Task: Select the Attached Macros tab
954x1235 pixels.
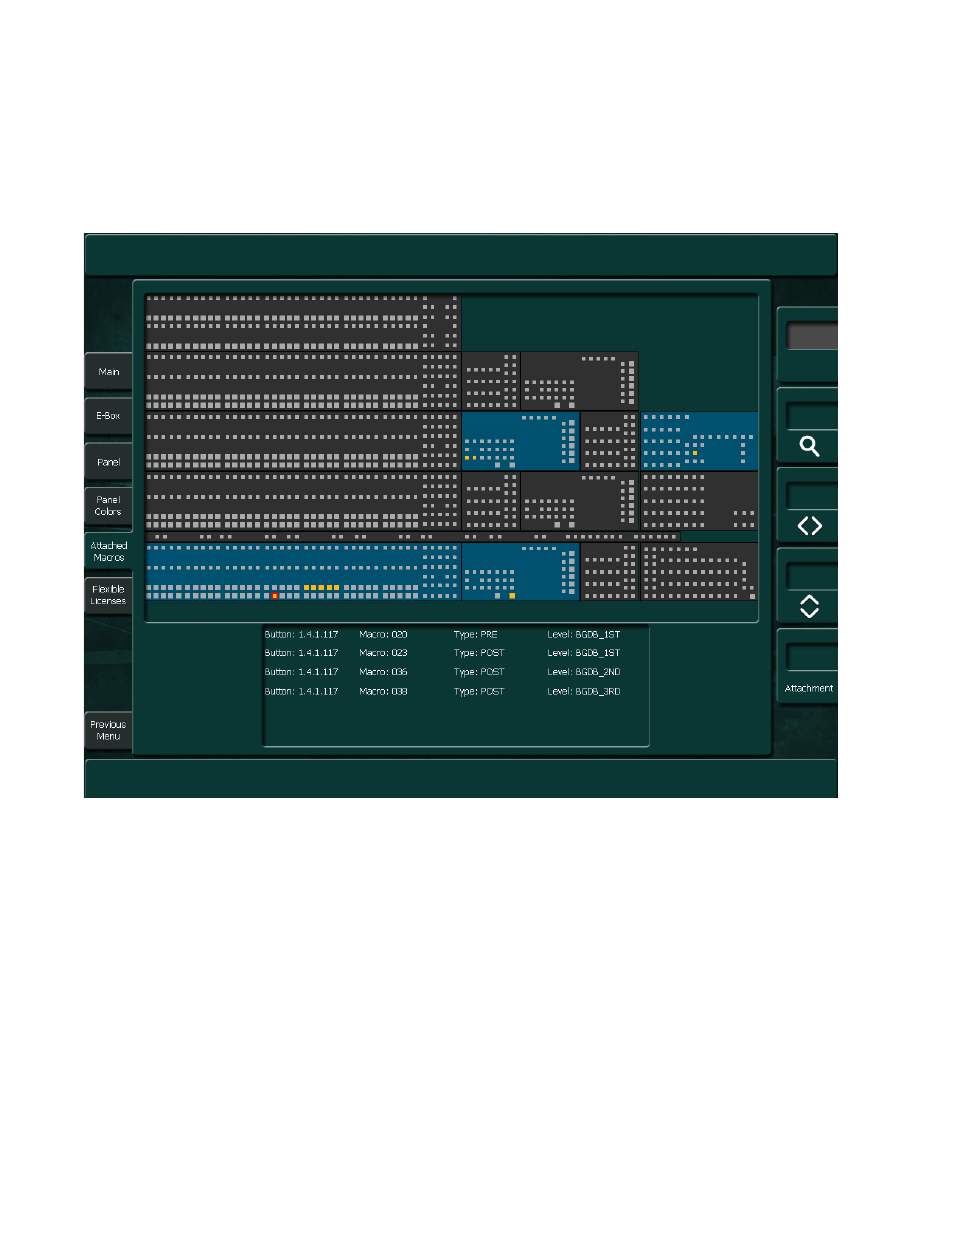Action: coord(108,551)
